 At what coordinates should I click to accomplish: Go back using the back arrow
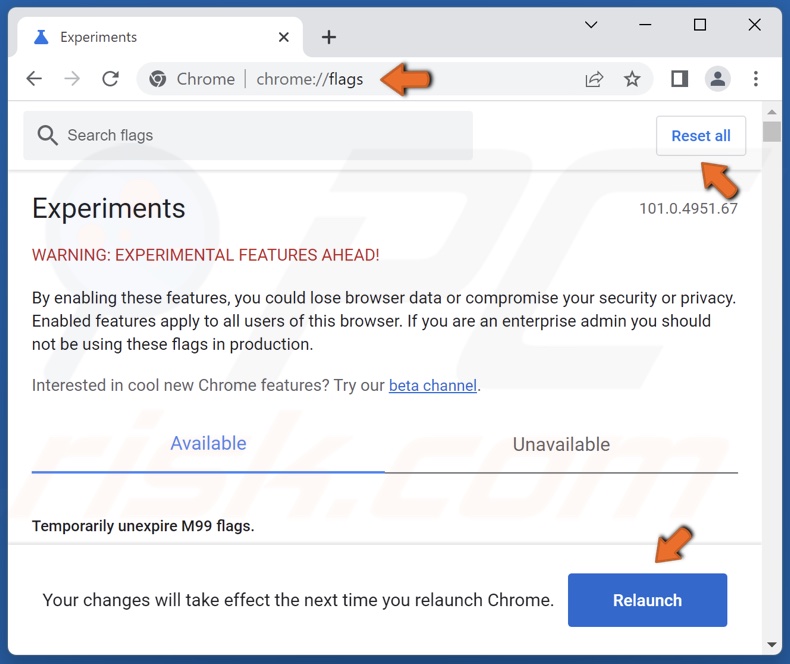point(34,79)
